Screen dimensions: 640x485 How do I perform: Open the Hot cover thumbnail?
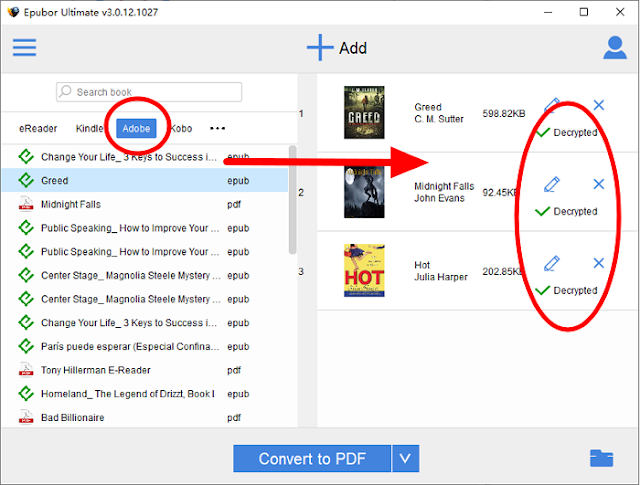(x=364, y=270)
